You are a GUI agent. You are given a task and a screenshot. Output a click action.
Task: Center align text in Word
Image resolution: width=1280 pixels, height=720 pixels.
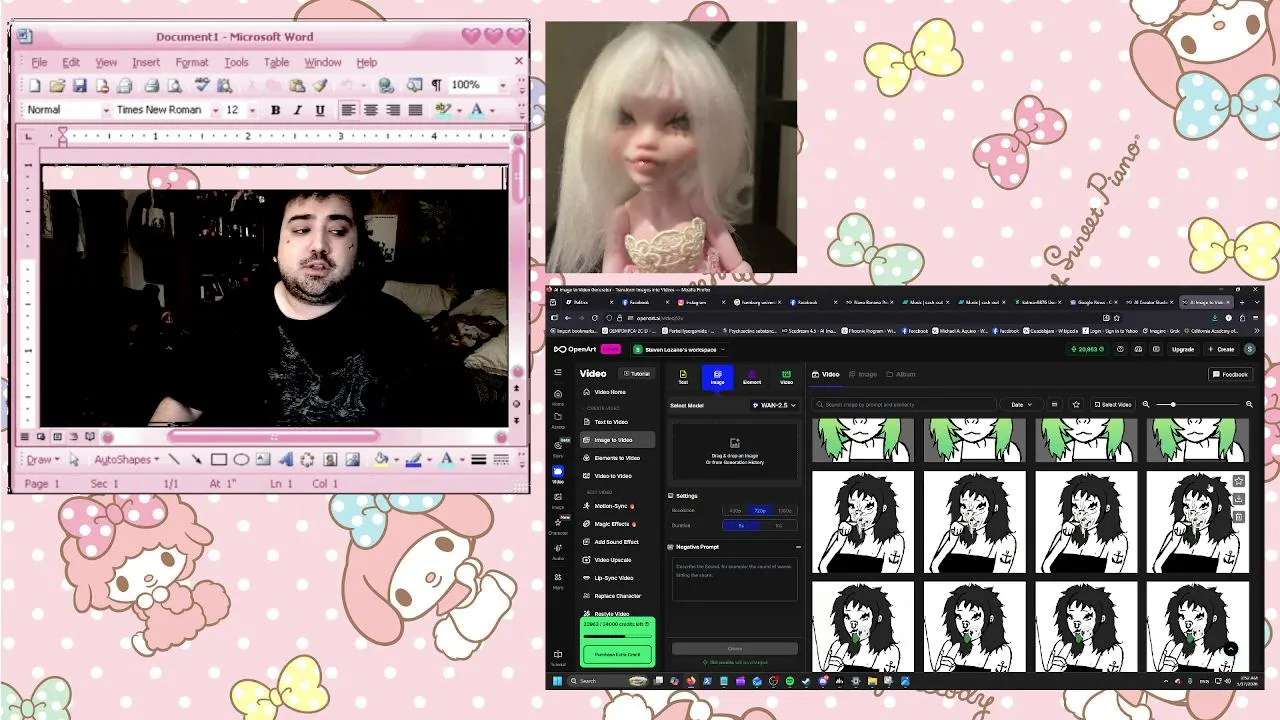pos(370,110)
